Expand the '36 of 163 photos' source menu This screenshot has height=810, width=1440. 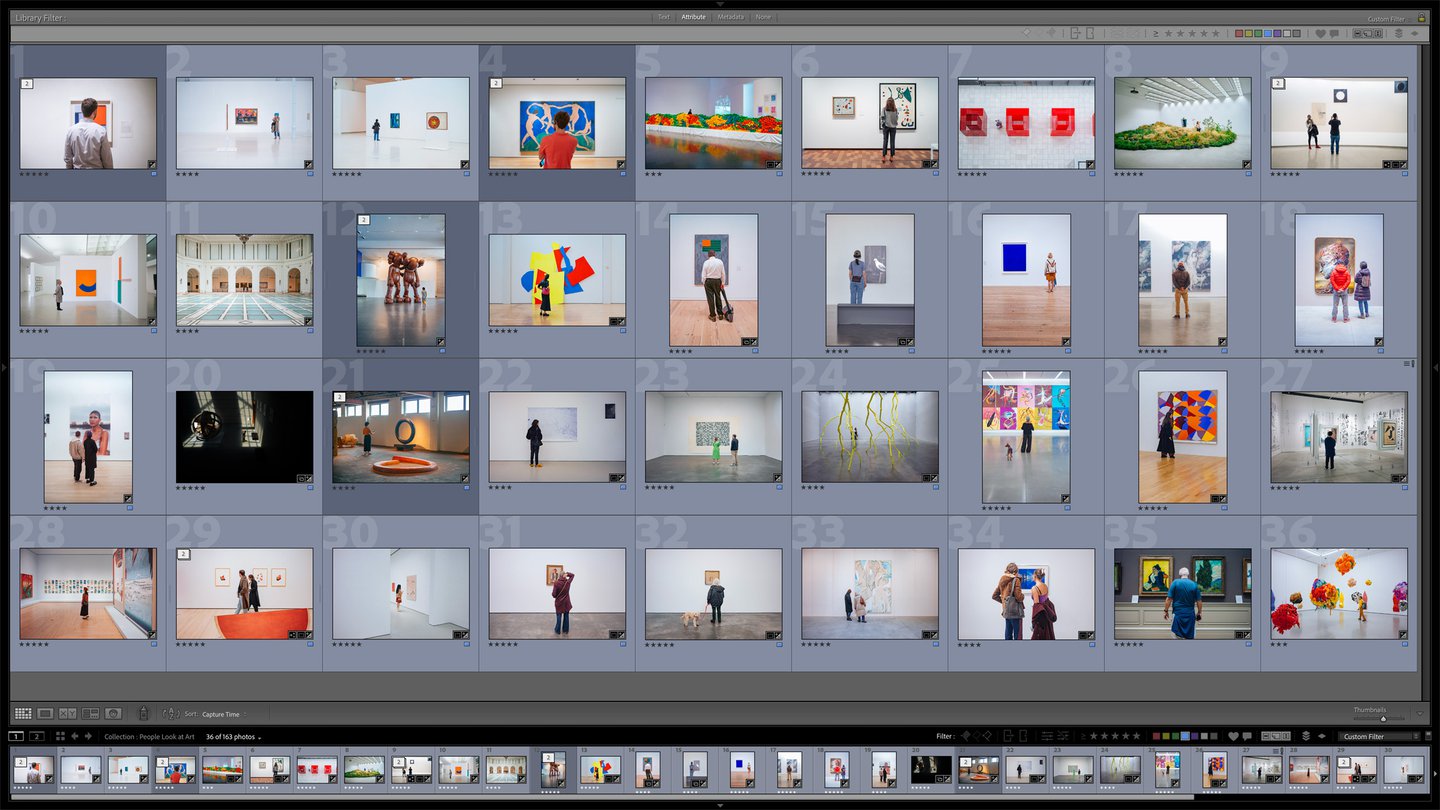click(233, 737)
